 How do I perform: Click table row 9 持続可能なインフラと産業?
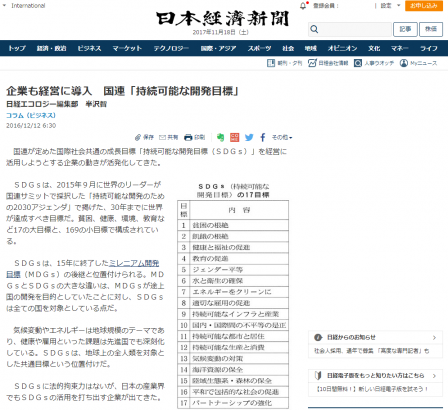pos(233,314)
